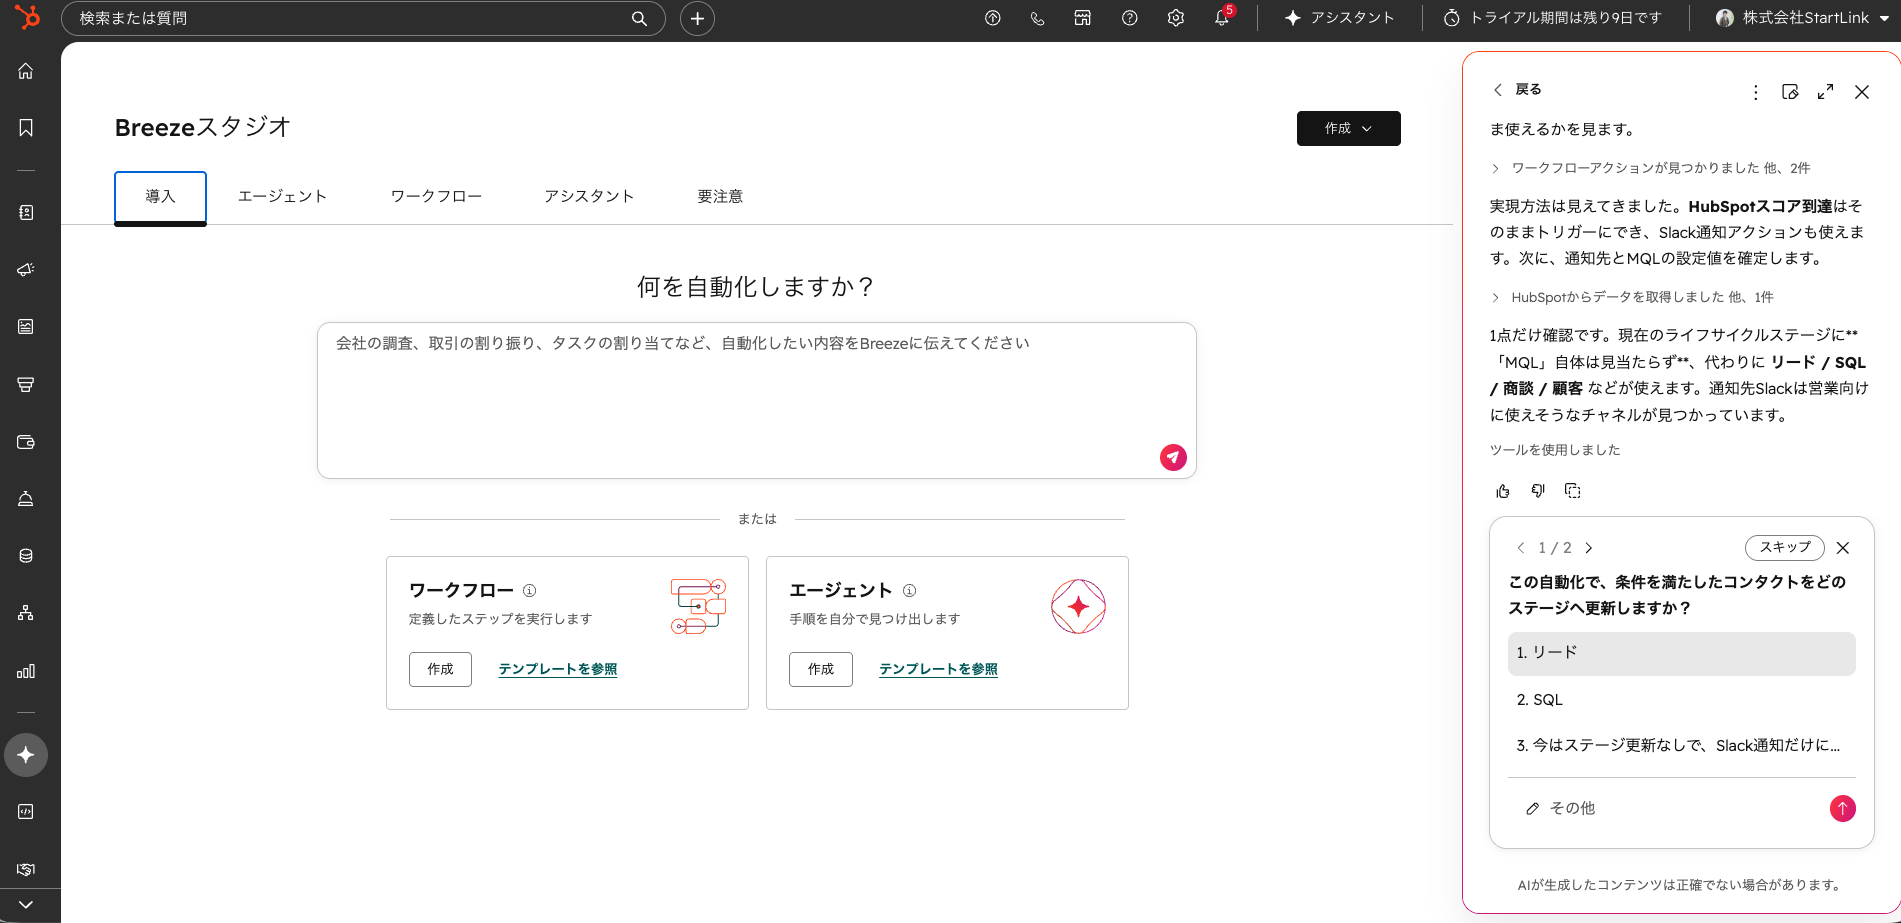Go to previous question in the card

click(1521, 548)
